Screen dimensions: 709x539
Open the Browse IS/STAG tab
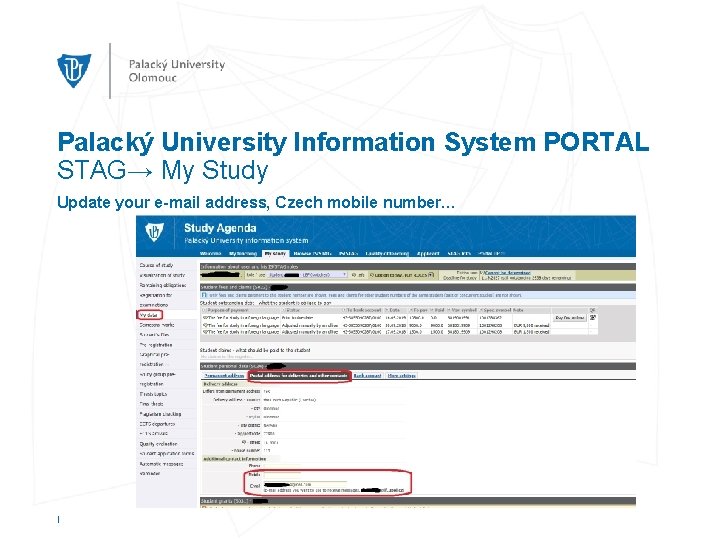(312, 254)
